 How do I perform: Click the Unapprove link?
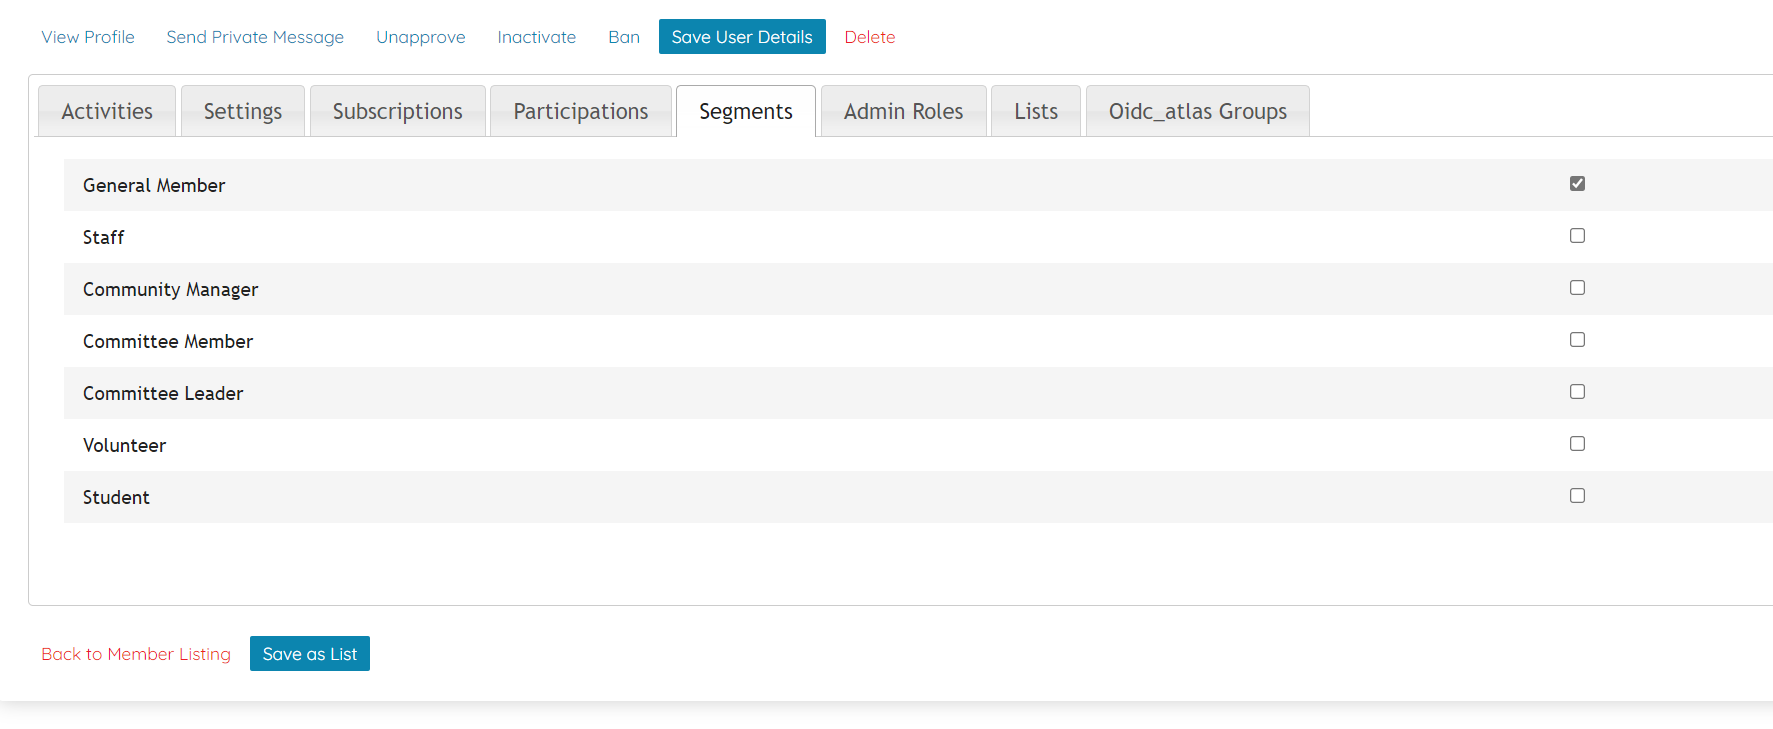click(421, 37)
